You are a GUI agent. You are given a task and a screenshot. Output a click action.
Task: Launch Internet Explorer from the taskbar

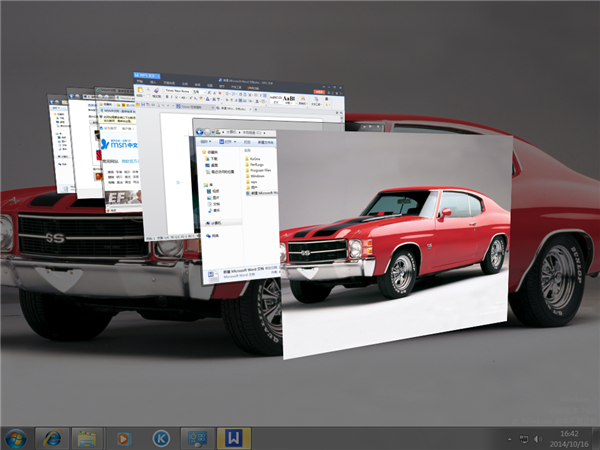point(52,438)
